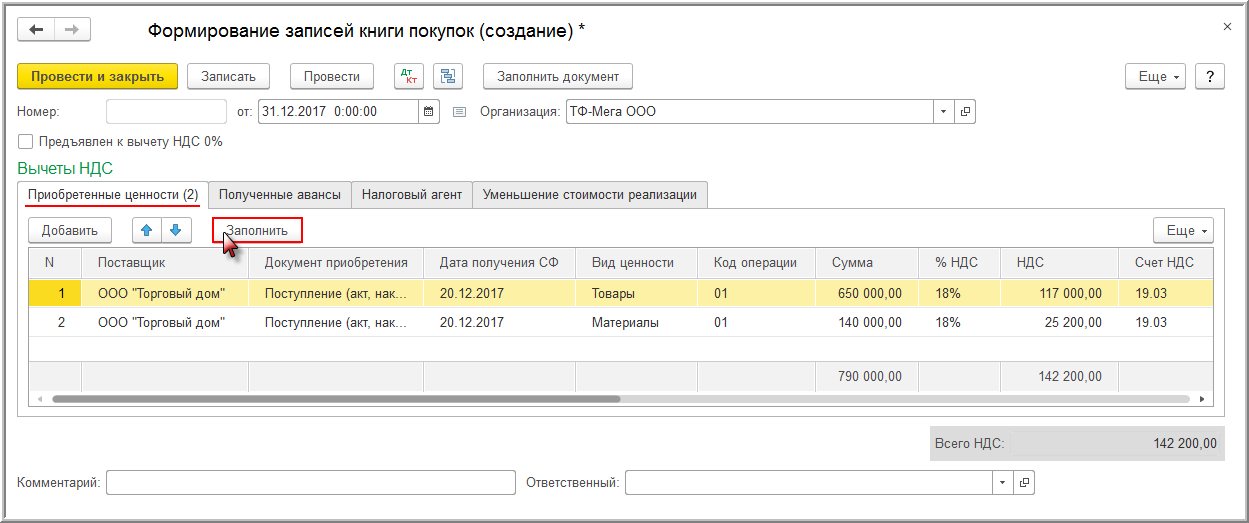This screenshot has width=1249, height=523.
Task: Focus the Организация field ТФ-Мега ООО
Action: 750,111
